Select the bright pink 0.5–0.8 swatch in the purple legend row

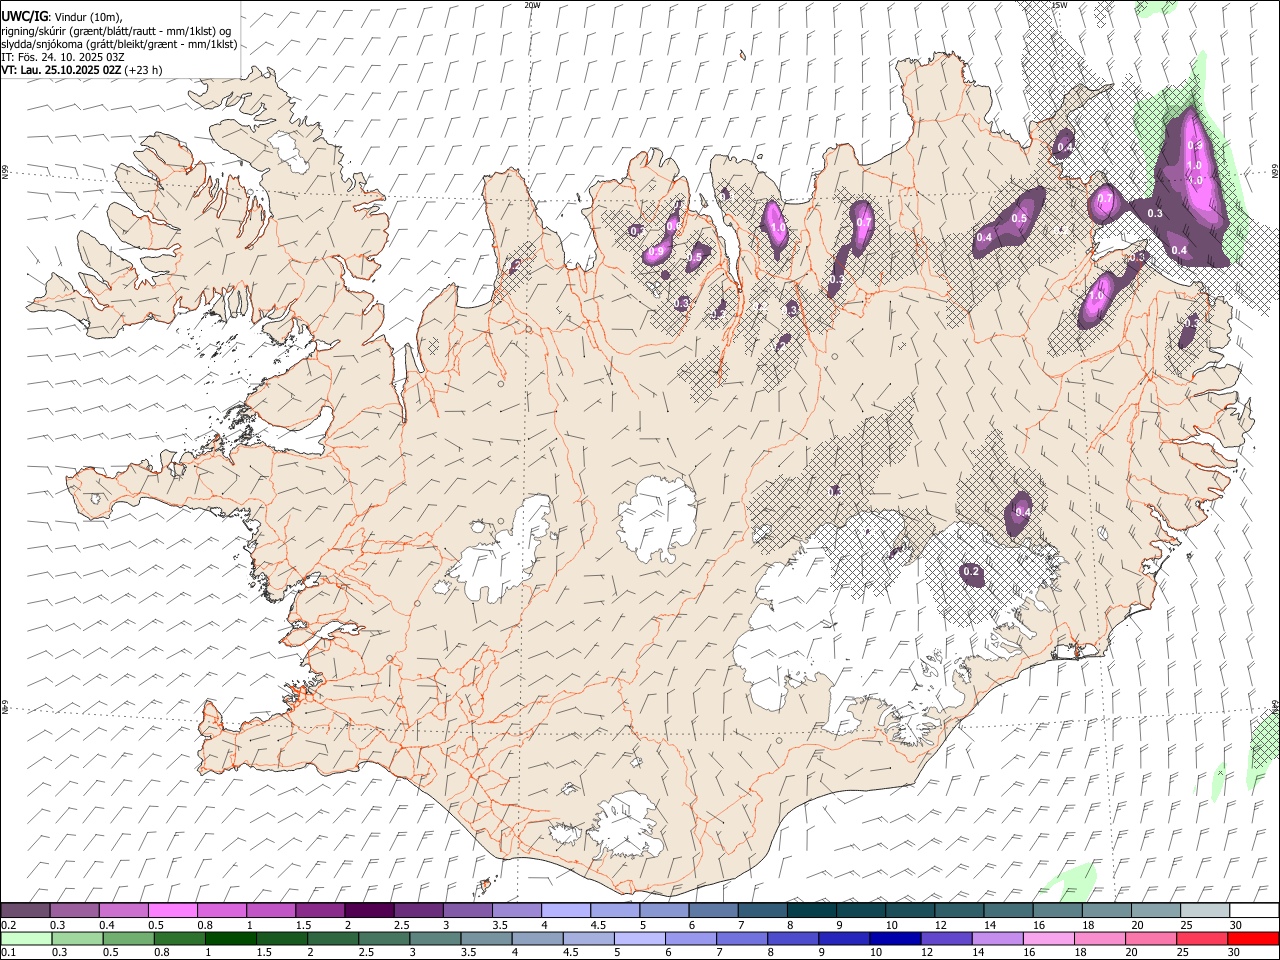click(x=173, y=911)
